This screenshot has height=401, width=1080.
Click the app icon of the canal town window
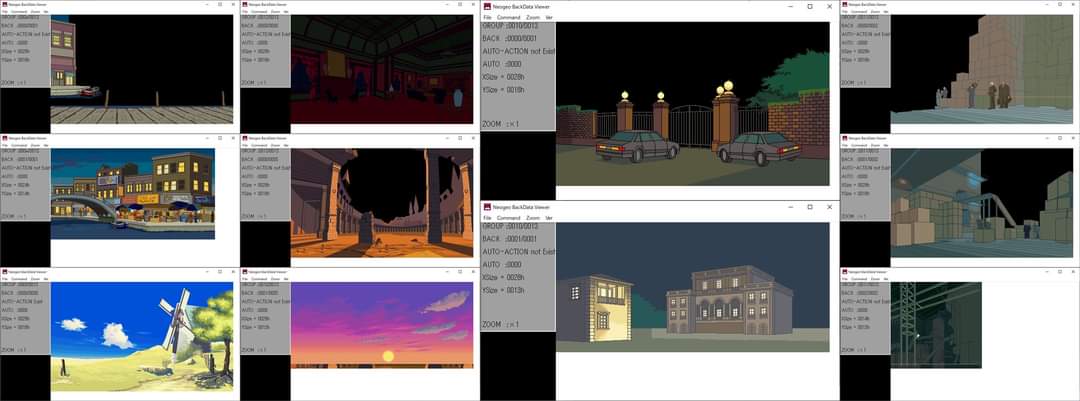4,138
